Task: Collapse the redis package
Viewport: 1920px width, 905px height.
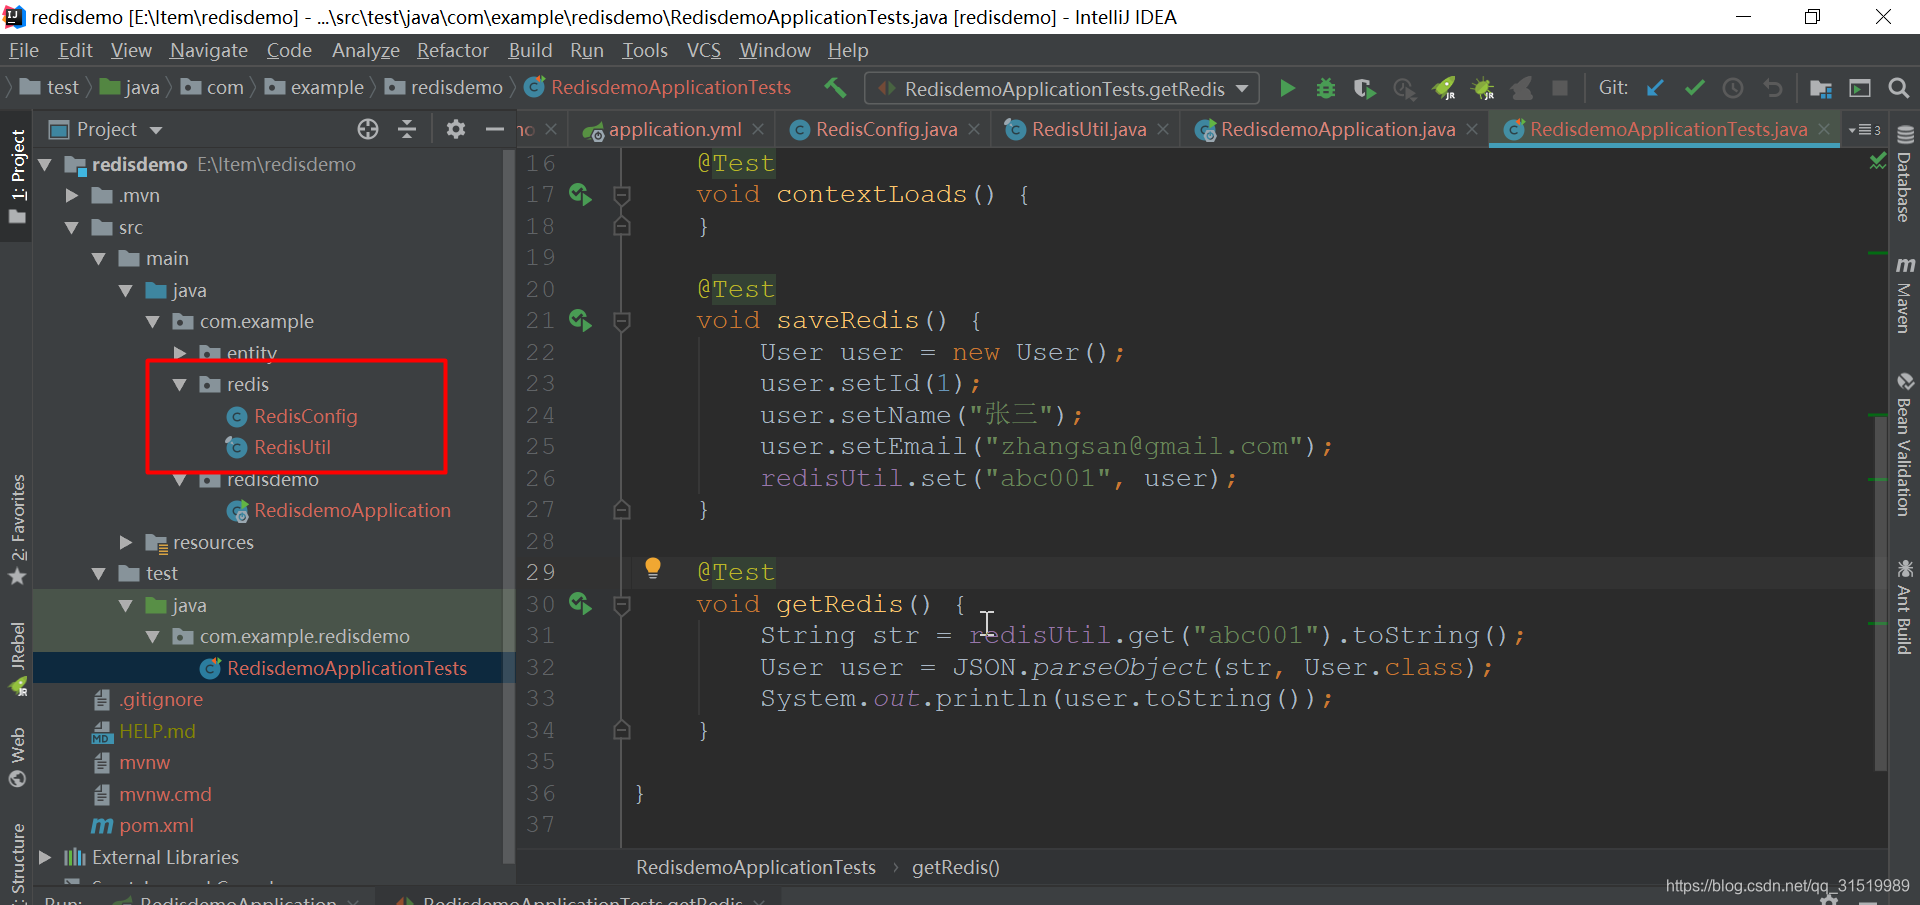Action: (180, 384)
